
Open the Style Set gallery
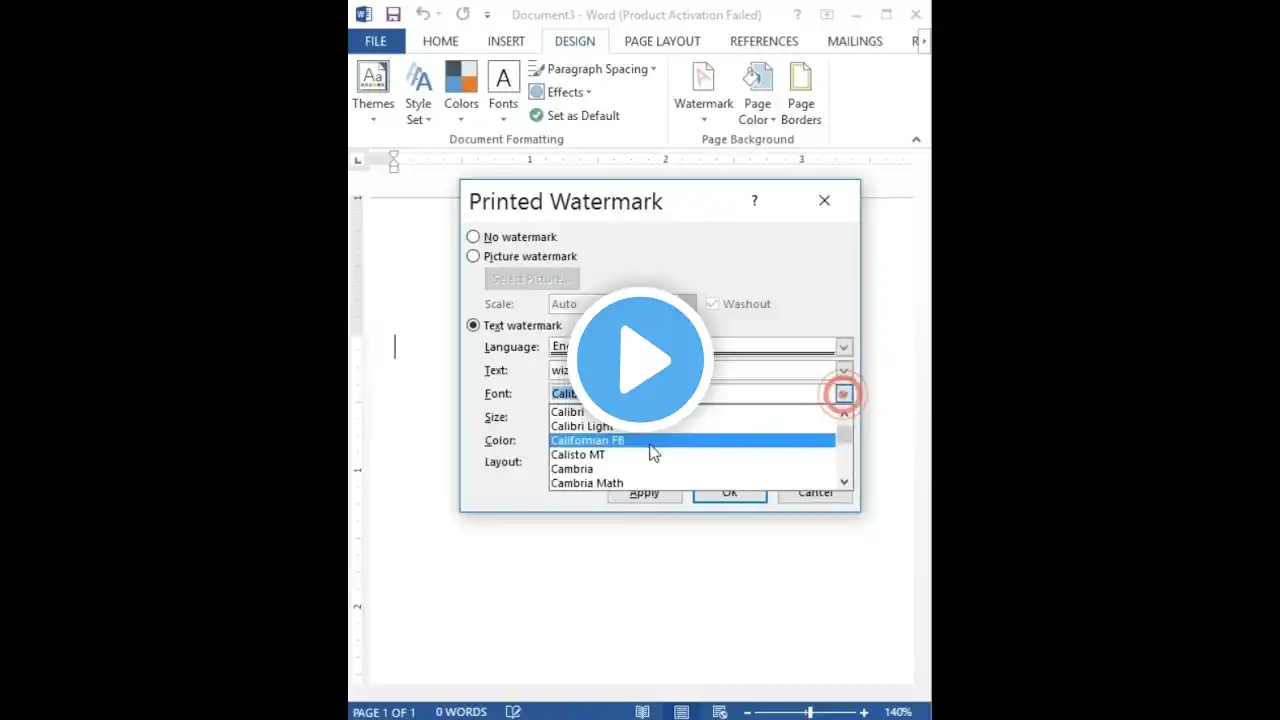coord(418,93)
